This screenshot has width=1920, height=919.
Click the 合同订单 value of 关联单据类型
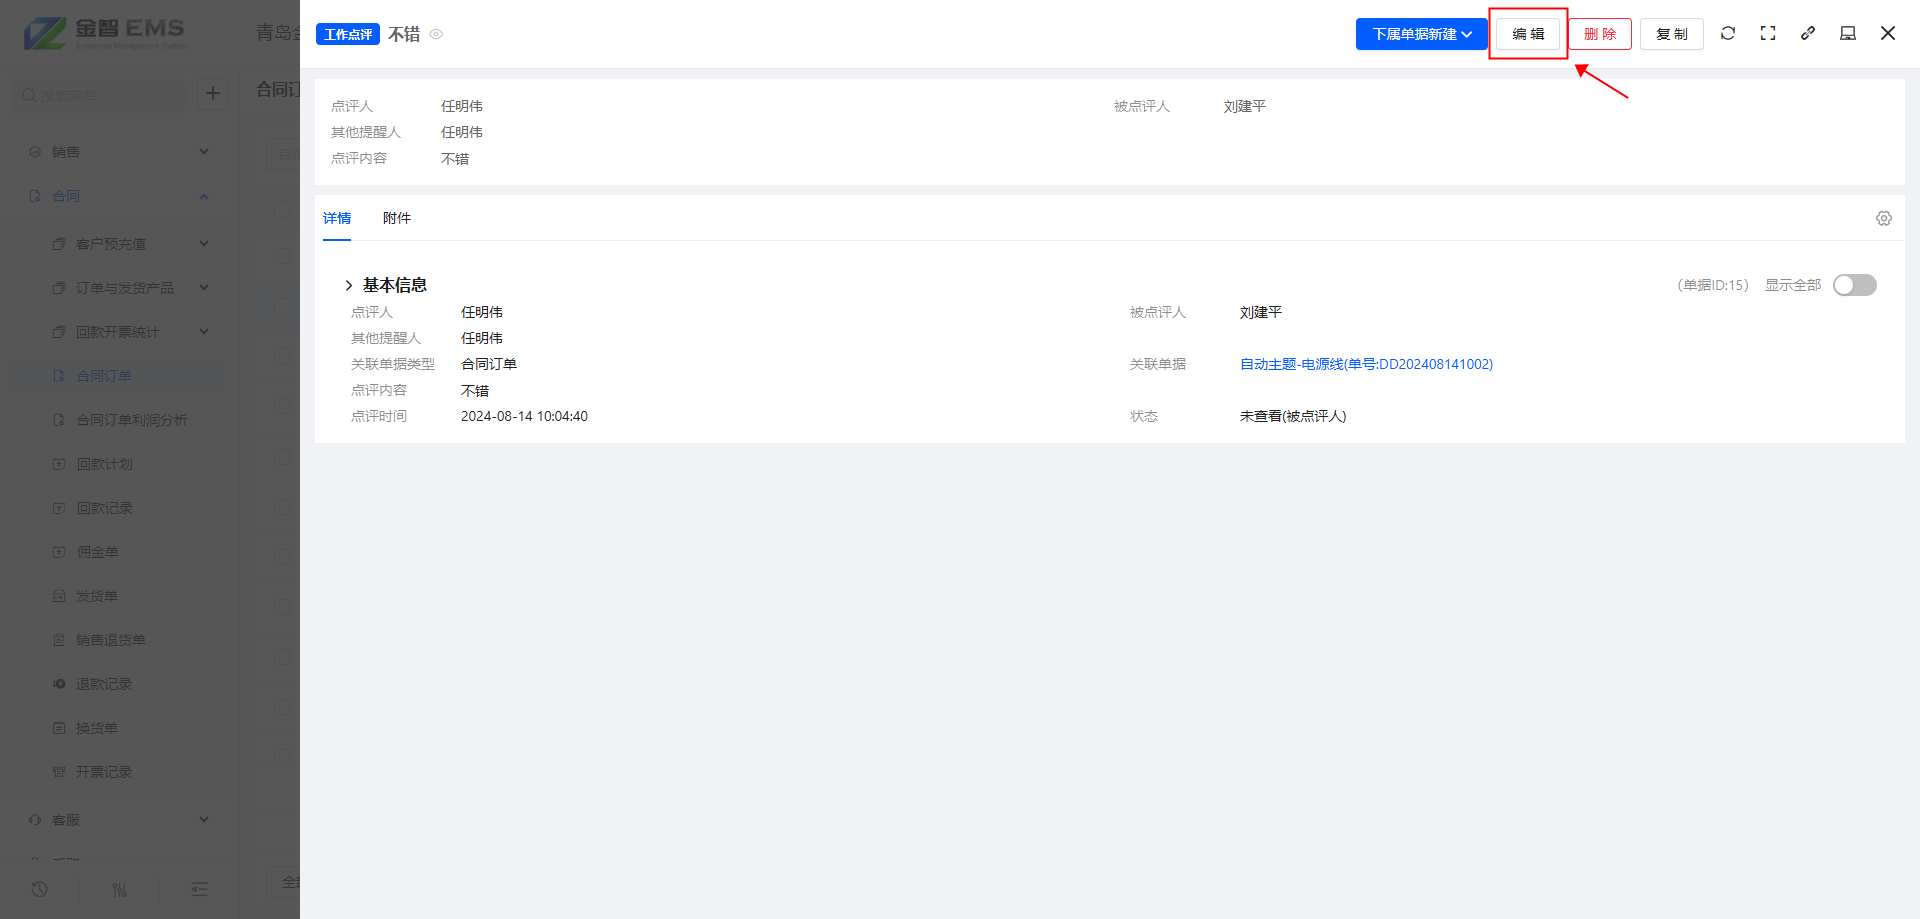point(489,364)
